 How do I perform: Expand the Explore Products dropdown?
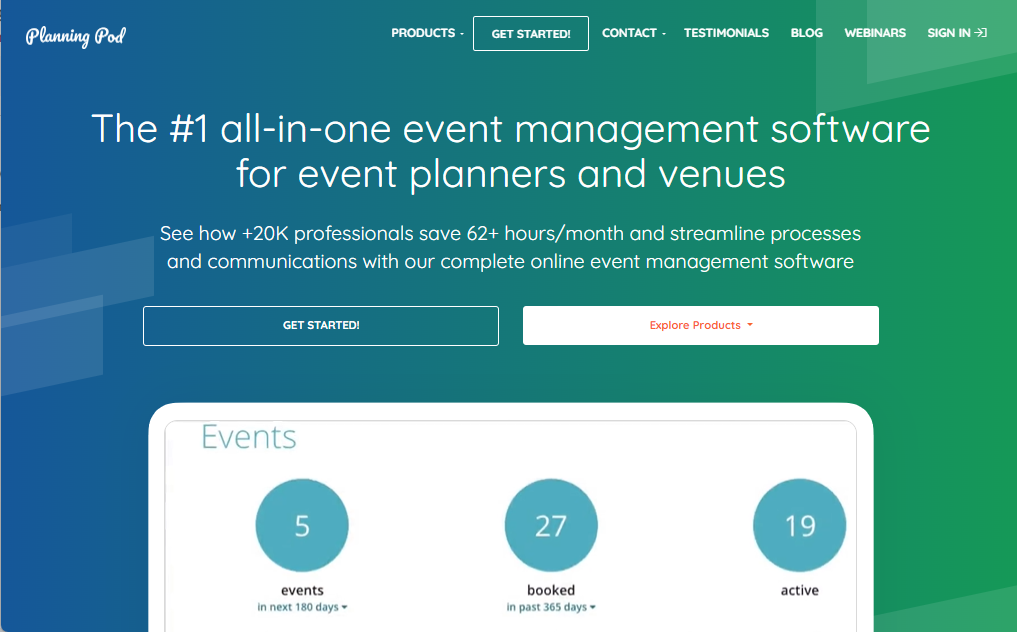[700, 325]
